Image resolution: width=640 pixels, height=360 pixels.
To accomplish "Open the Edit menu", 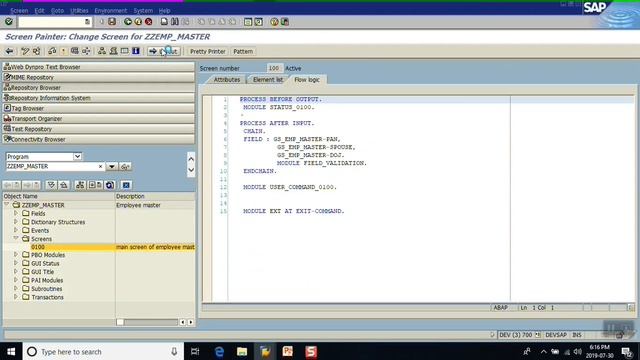I will pos(39,10).
